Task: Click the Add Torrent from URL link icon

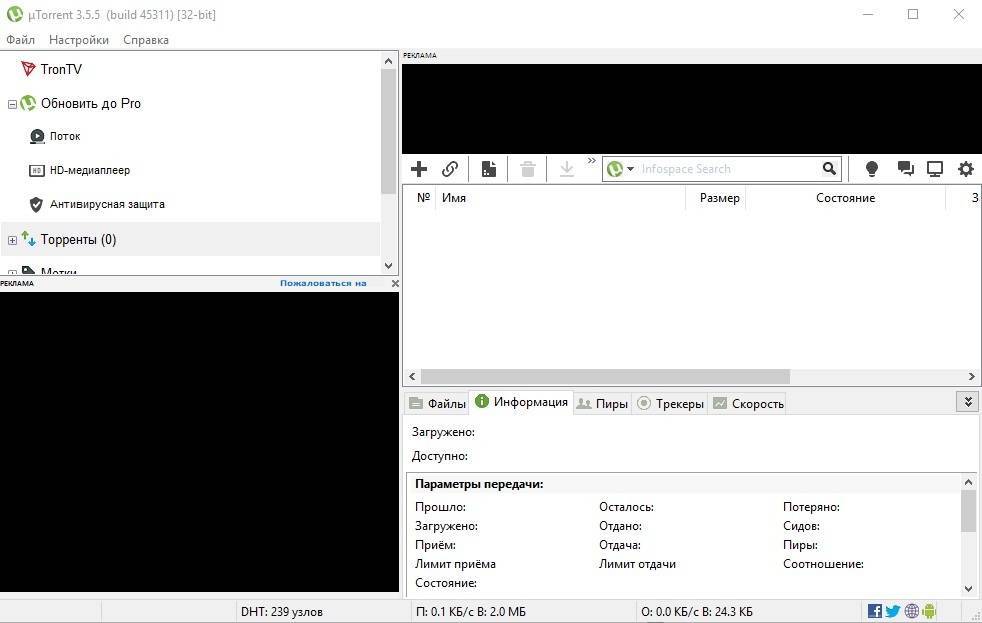Action: pos(450,169)
